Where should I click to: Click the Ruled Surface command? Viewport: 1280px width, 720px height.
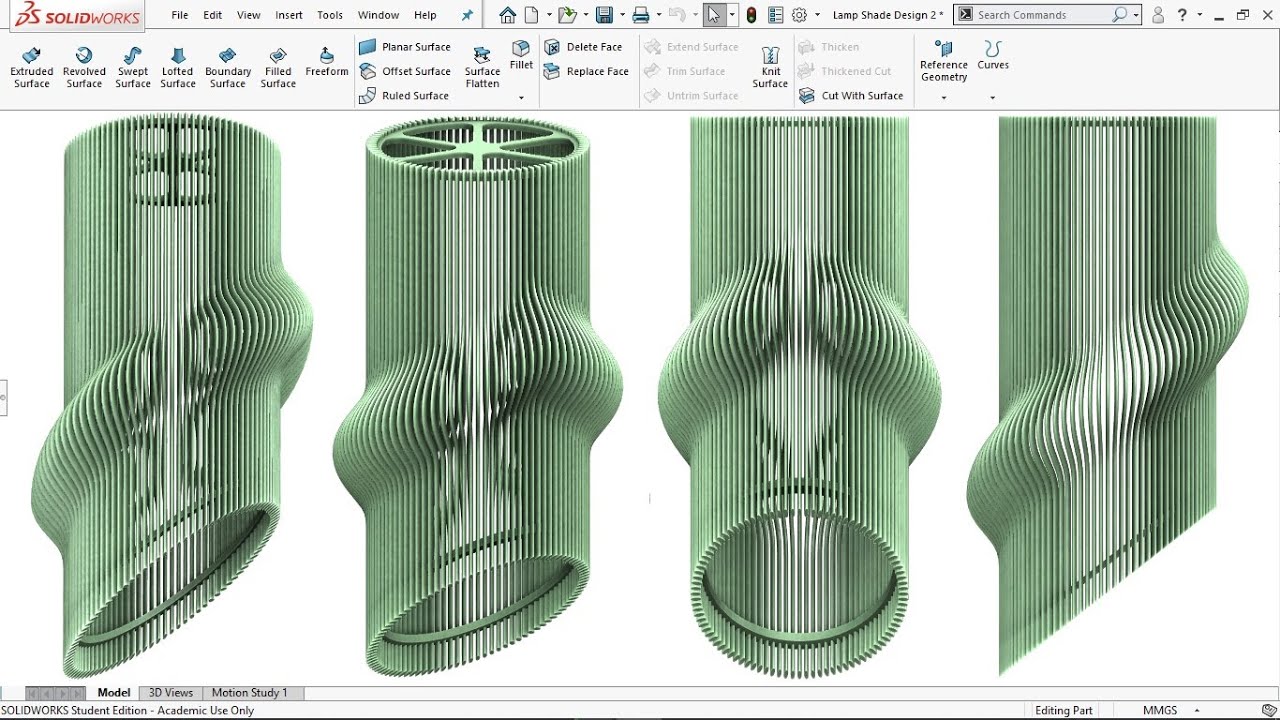404,96
